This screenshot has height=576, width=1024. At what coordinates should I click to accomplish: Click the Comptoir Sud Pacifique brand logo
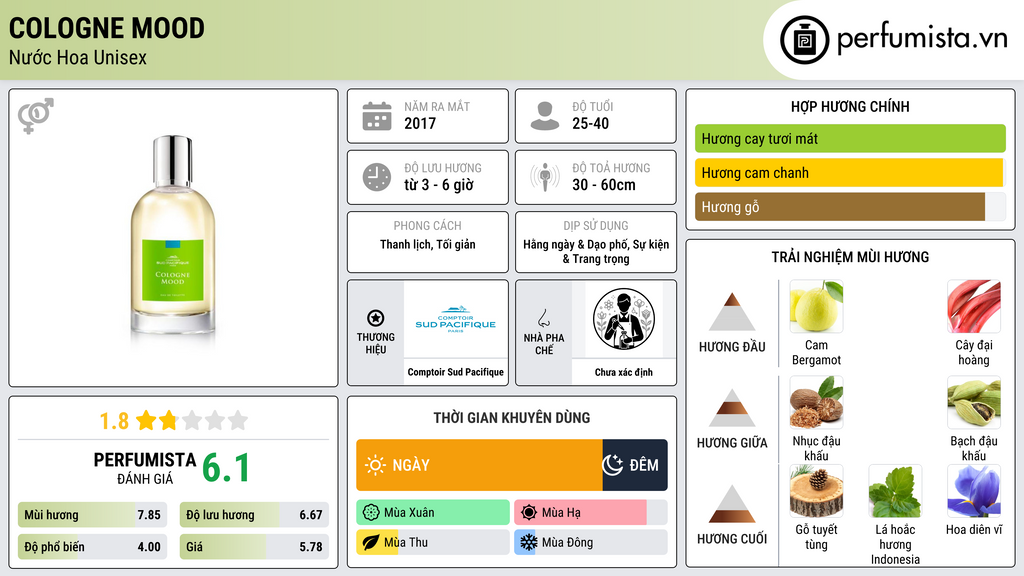pos(455,320)
